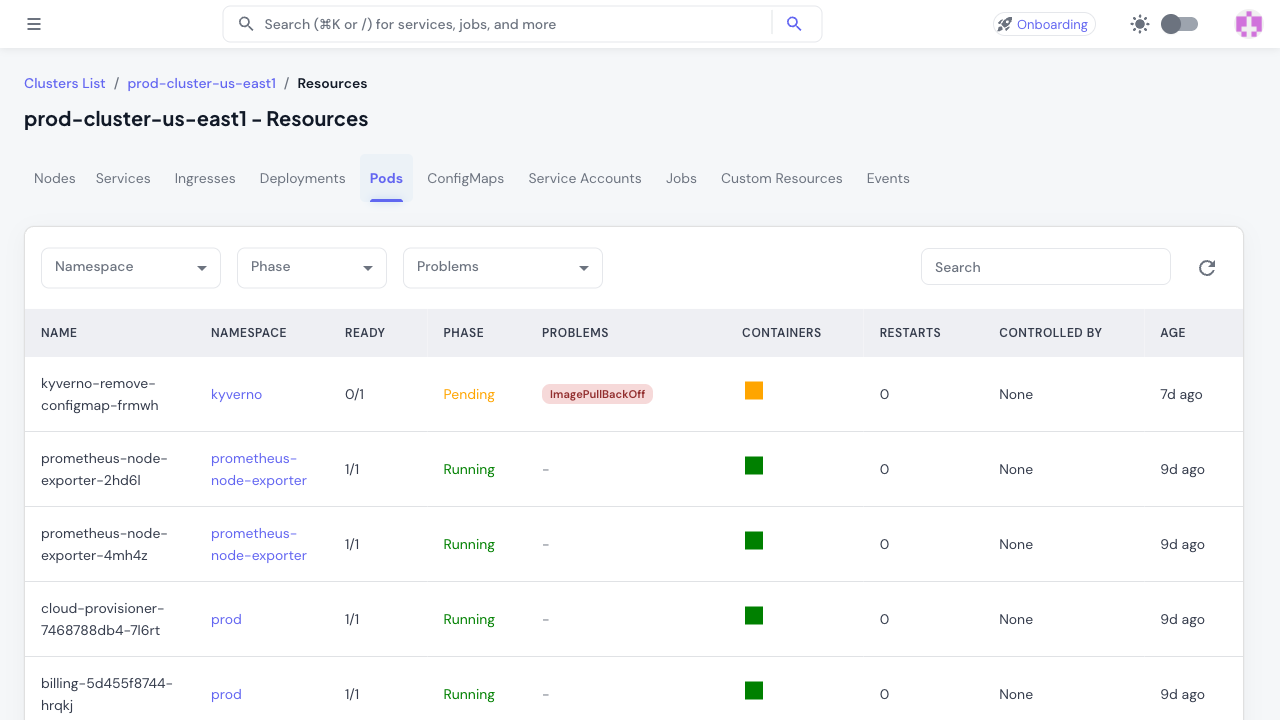Open the Onboarding rocket panel
Viewport: 1280px width, 720px height.
1043,23
